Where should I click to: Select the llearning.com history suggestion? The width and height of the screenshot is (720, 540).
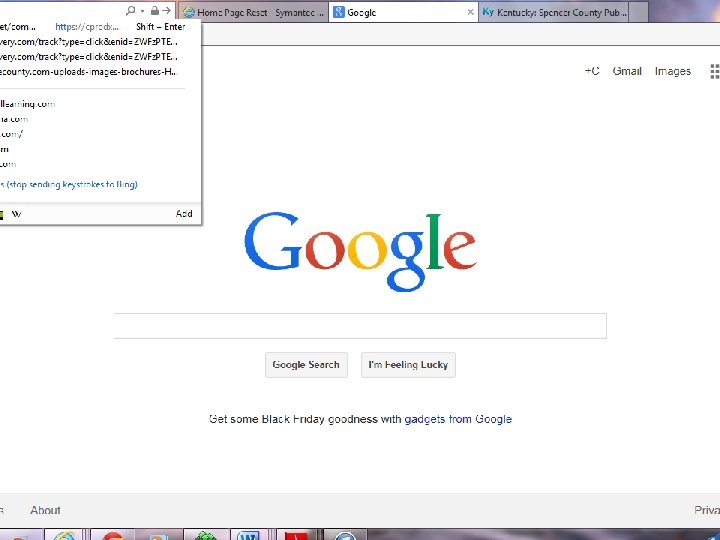28,104
